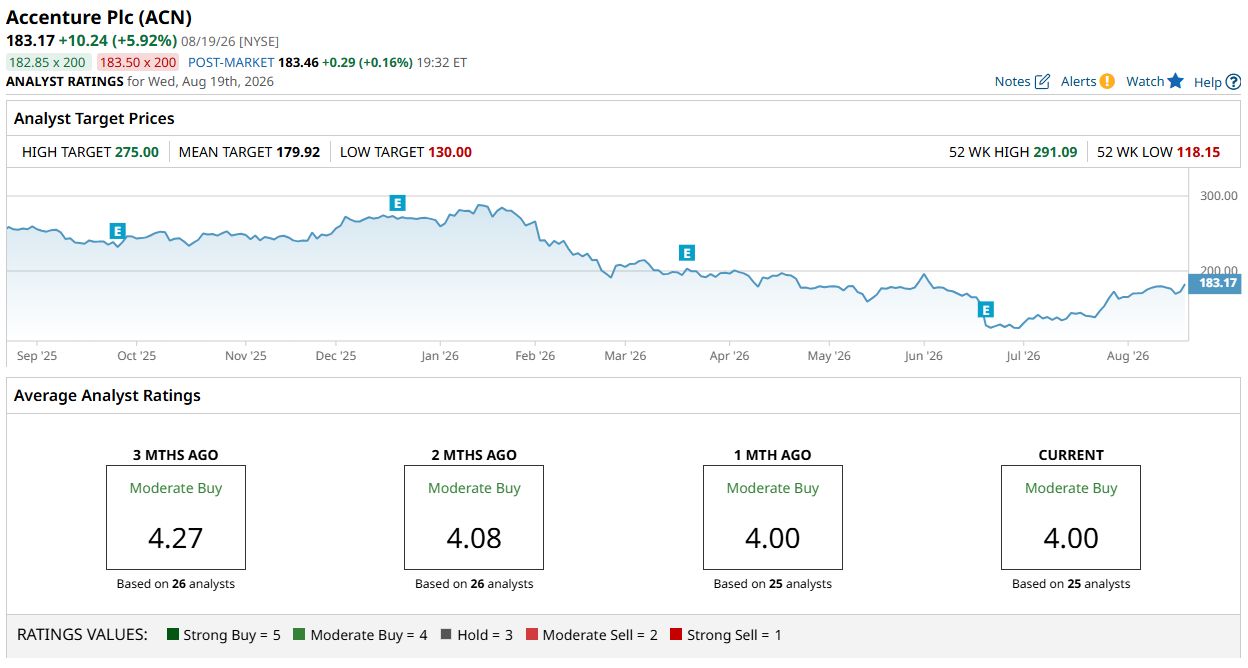Click the green Moderate Buy legend swatch
The width and height of the screenshot is (1248, 668).
(299, 635)
